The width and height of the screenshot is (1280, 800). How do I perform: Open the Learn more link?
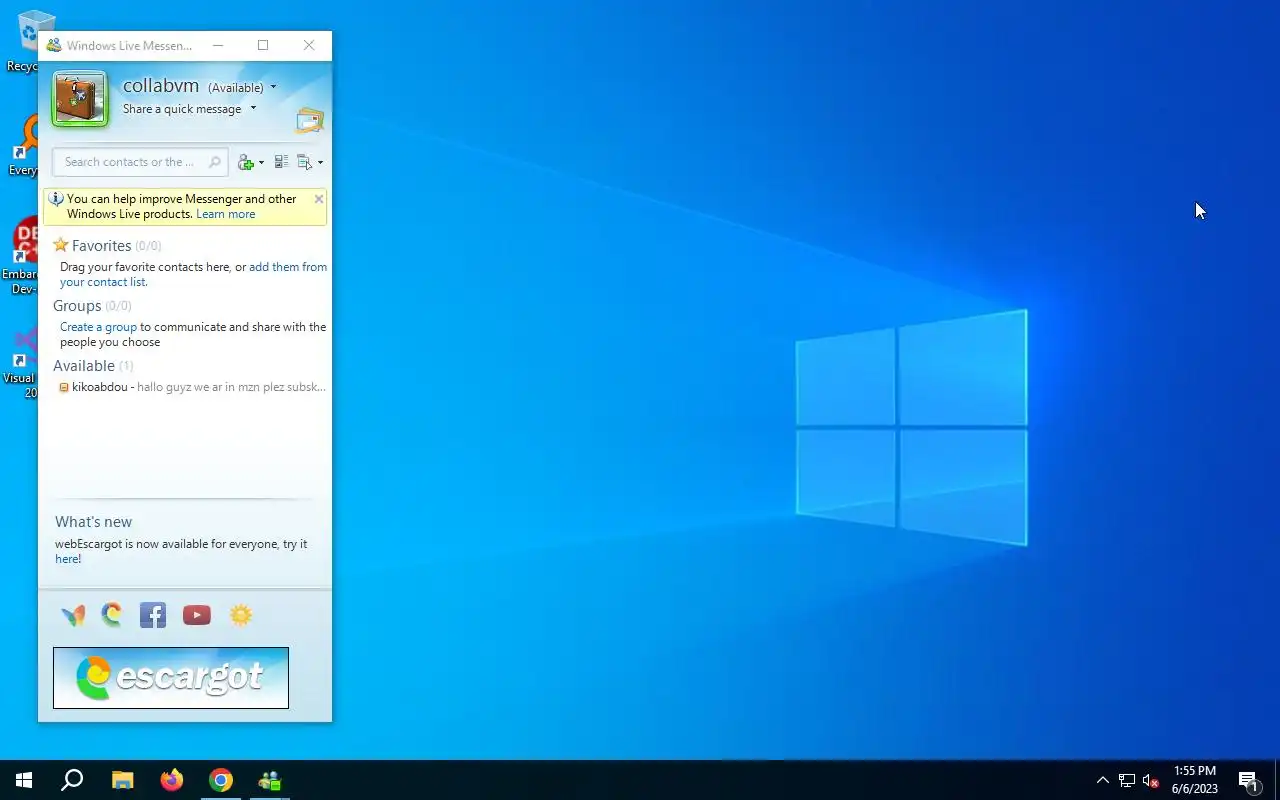225,214
